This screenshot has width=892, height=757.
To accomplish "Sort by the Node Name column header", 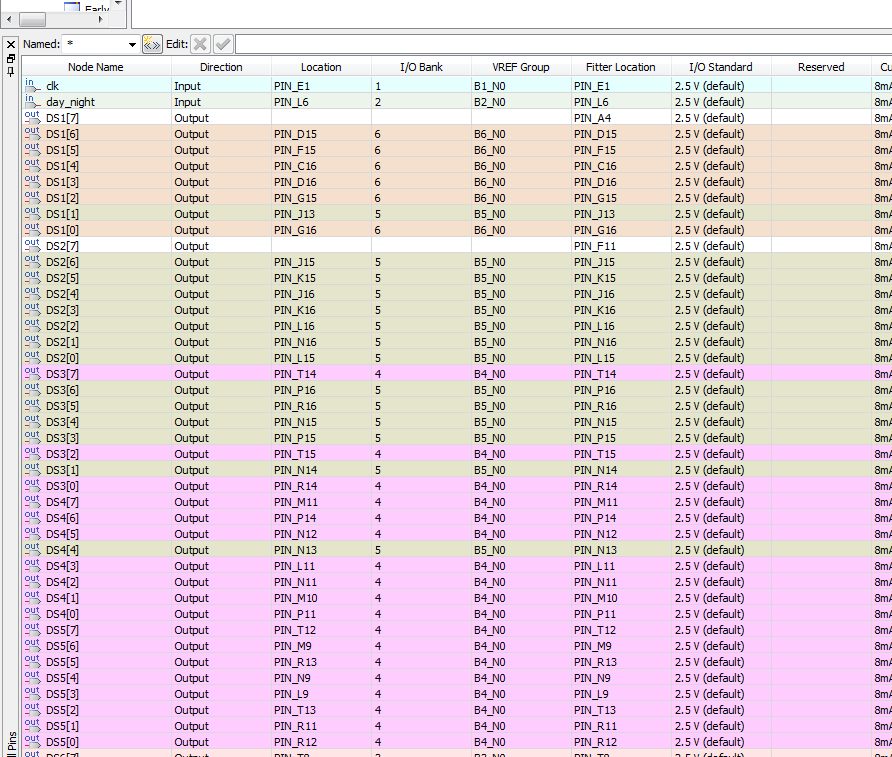I will pos(96,67).
